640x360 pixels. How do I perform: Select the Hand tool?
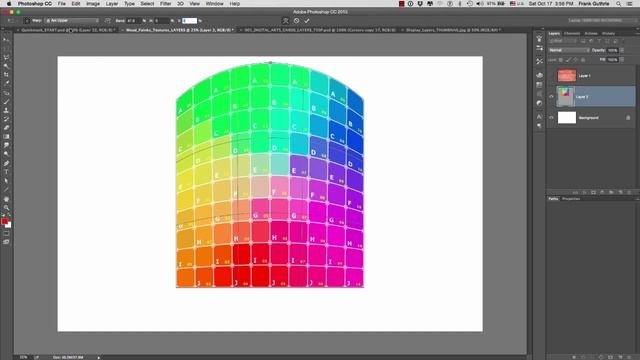(6, 199)
